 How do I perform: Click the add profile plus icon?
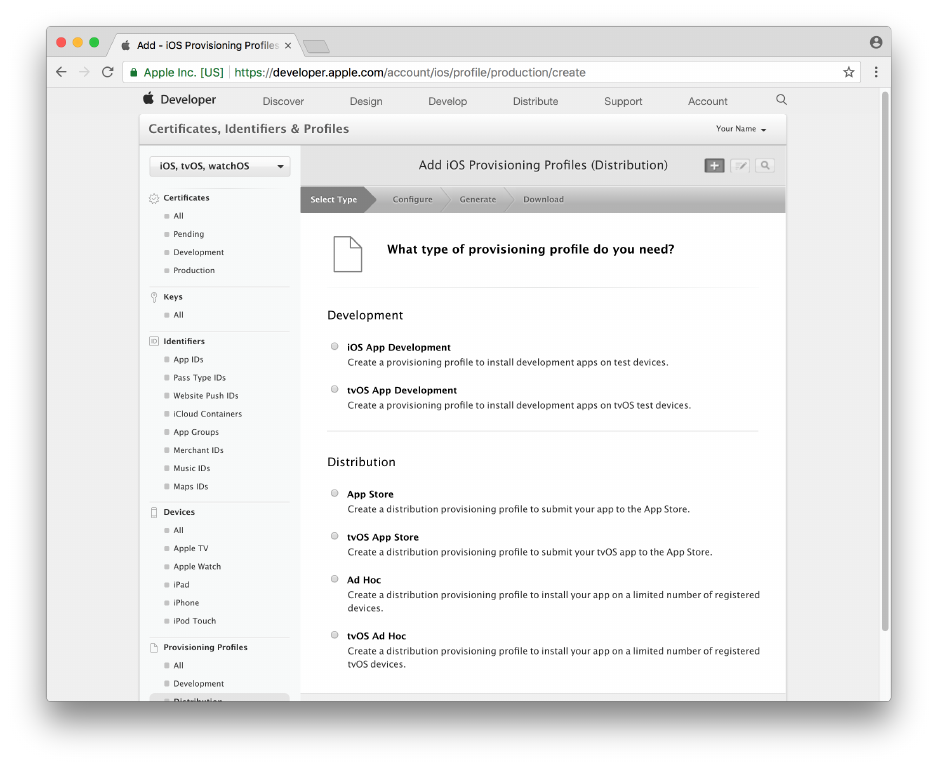[x=714, y=165]
